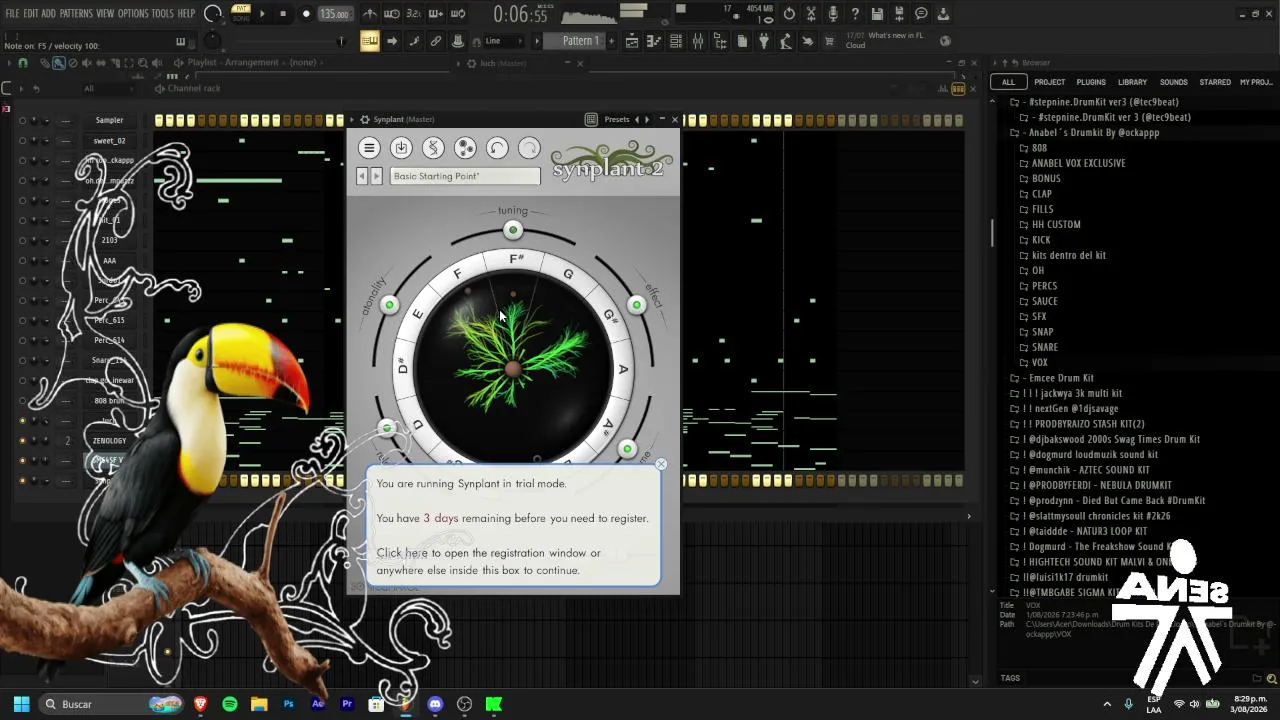1280x720 pixels.
Task: Toggle Pat/Song mode switch
Action: pyautogui.click(x=240, y=14)
